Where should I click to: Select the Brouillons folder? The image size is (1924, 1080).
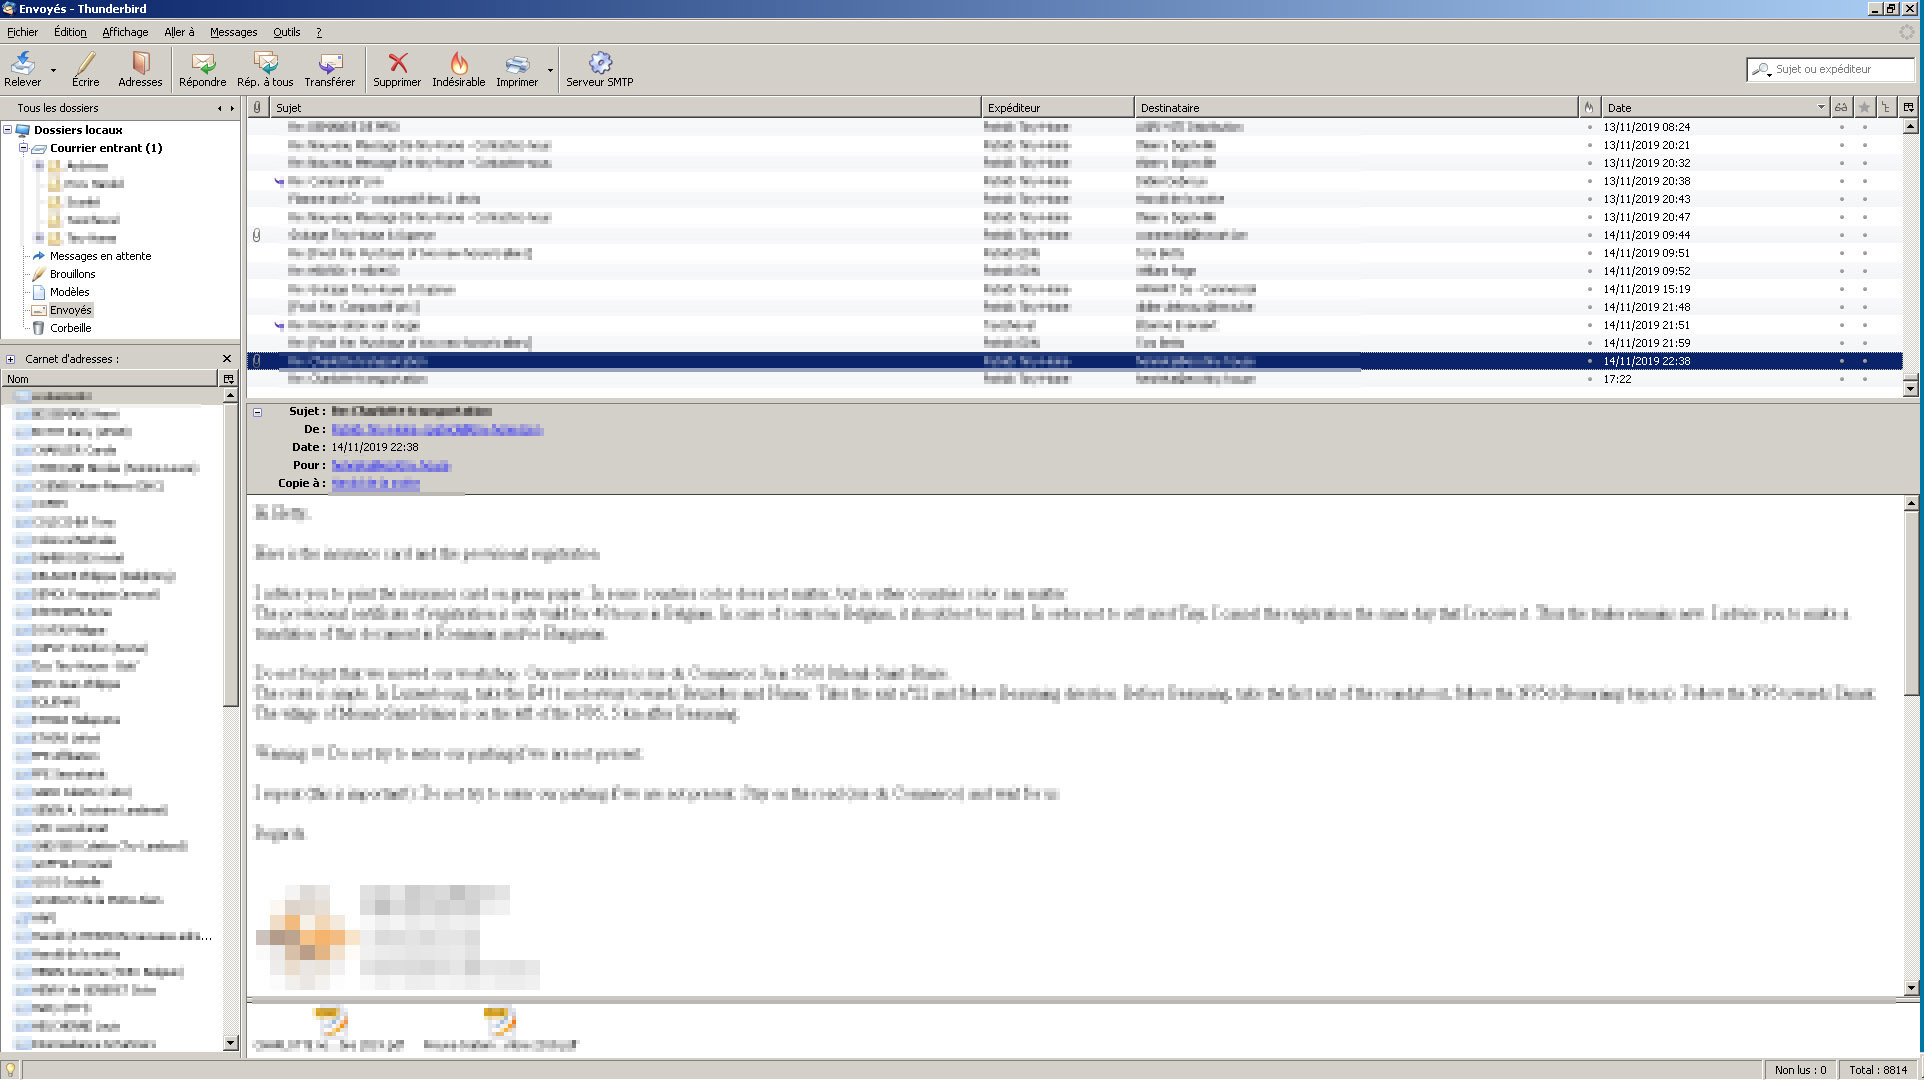[72, 274]
